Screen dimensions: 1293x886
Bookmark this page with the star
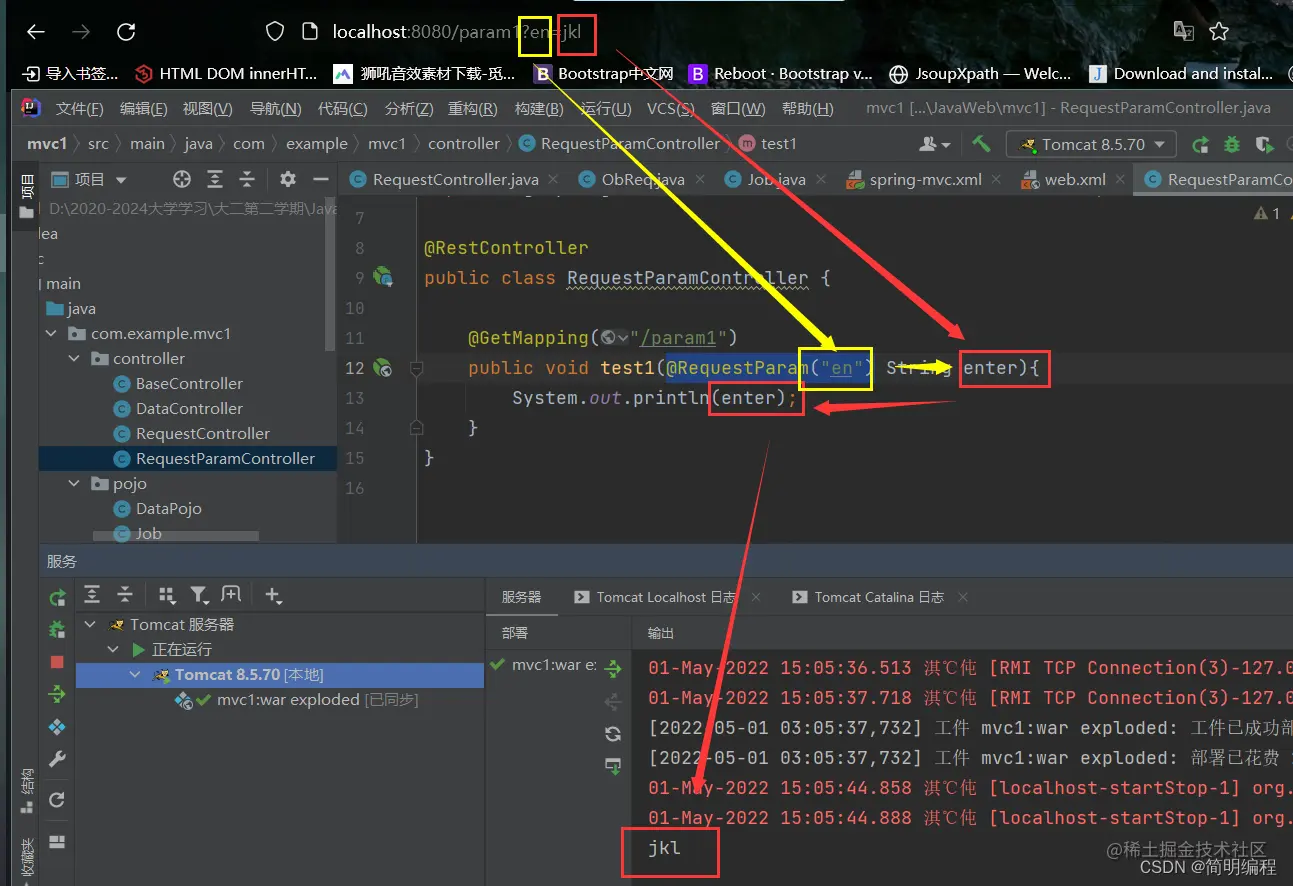[1218, 32]
